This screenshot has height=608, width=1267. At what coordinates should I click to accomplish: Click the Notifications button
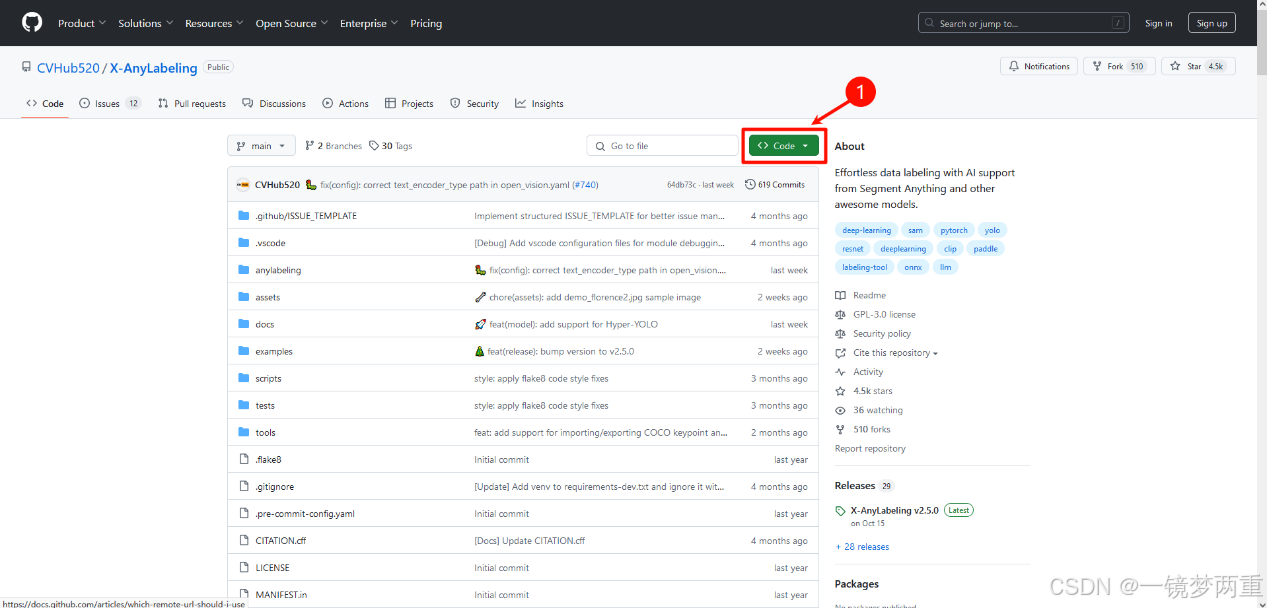point(1039,66)
